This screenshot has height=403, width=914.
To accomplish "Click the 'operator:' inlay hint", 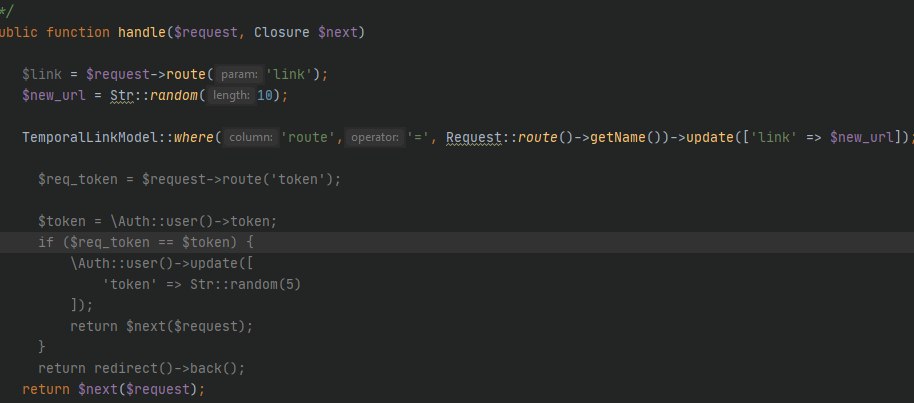I will [x=375, y=138].
